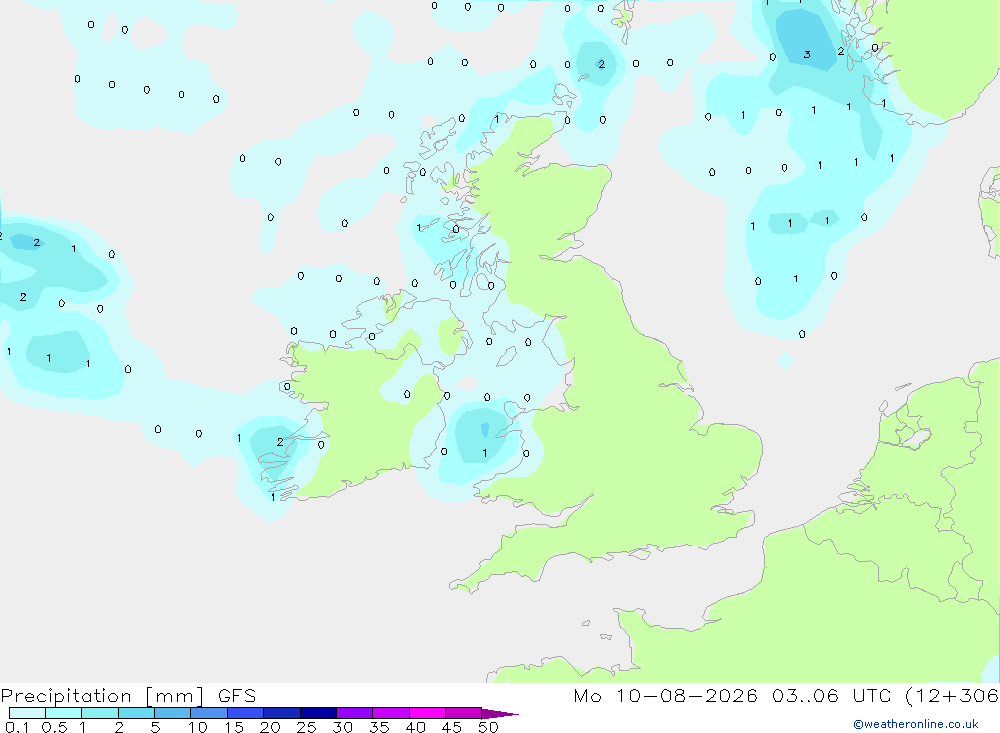The width and height of the screenshot is (1000, 733).
Task: Select the 0.5–1 mm legend color segment
Action: point(64,713)
